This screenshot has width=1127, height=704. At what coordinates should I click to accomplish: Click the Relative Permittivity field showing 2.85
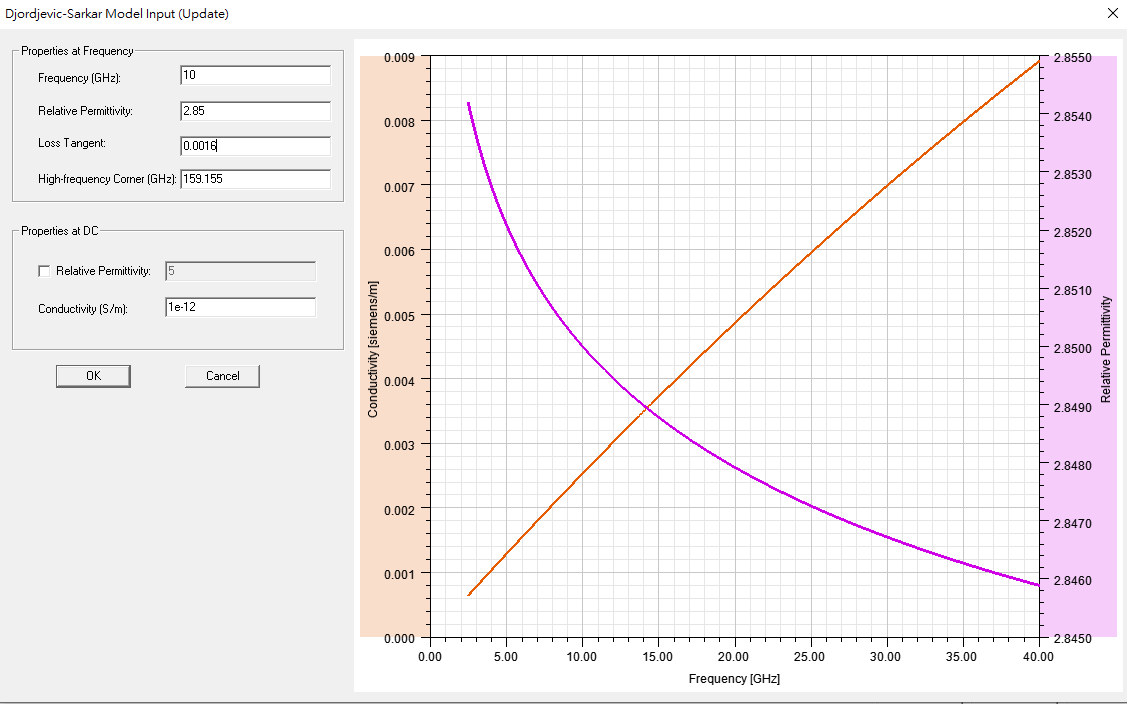tap(255, 111)
